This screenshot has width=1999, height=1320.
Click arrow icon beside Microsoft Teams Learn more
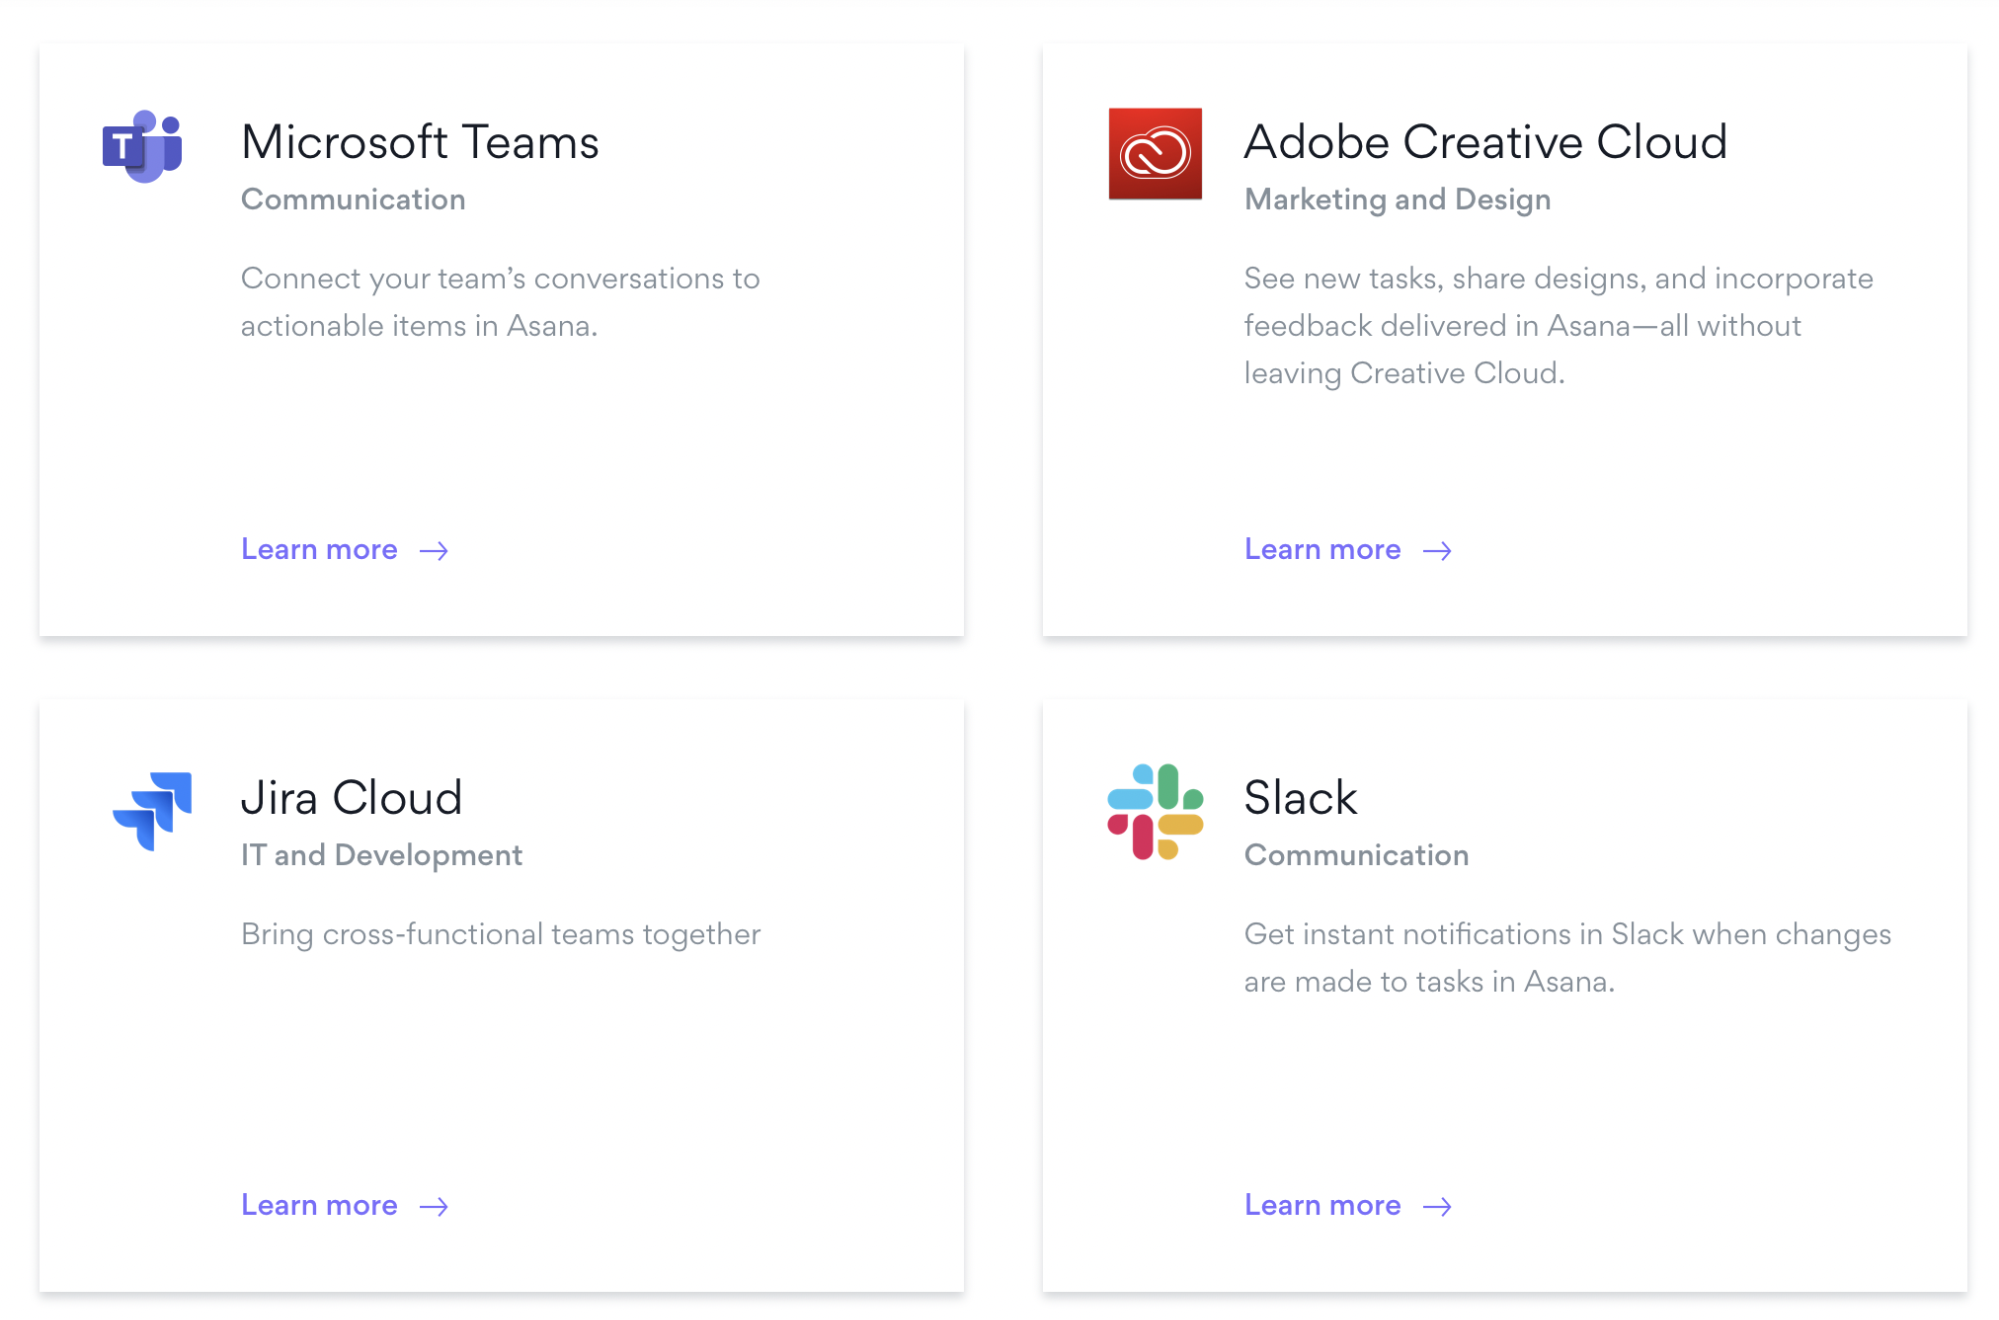tap(433, 551)
